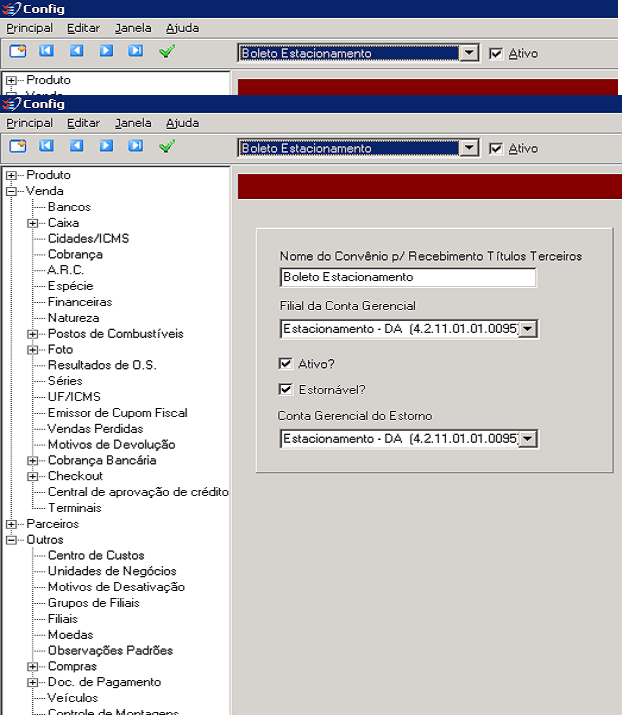The width and height of the screenshot is (623, 715).
Task: Select Cobrança tree item under Venda
Action: coord(75,254)
